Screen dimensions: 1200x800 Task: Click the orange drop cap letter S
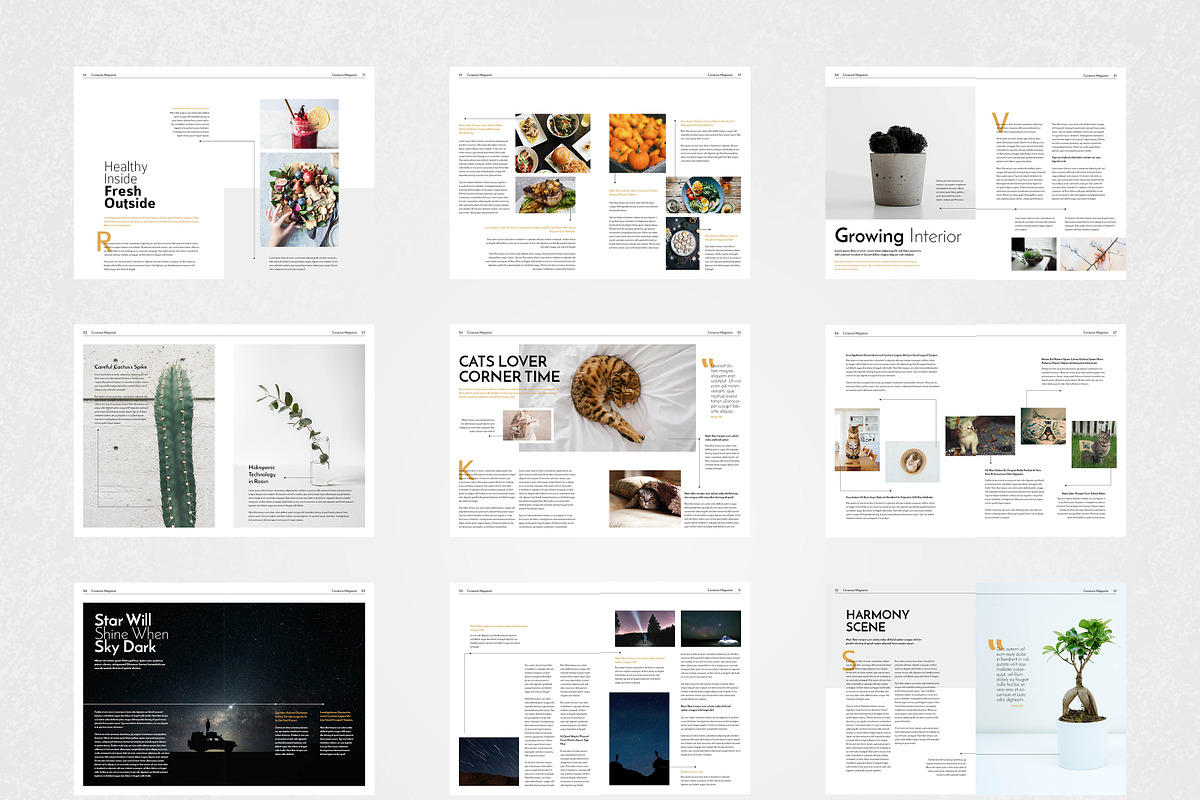pos(849,658)
